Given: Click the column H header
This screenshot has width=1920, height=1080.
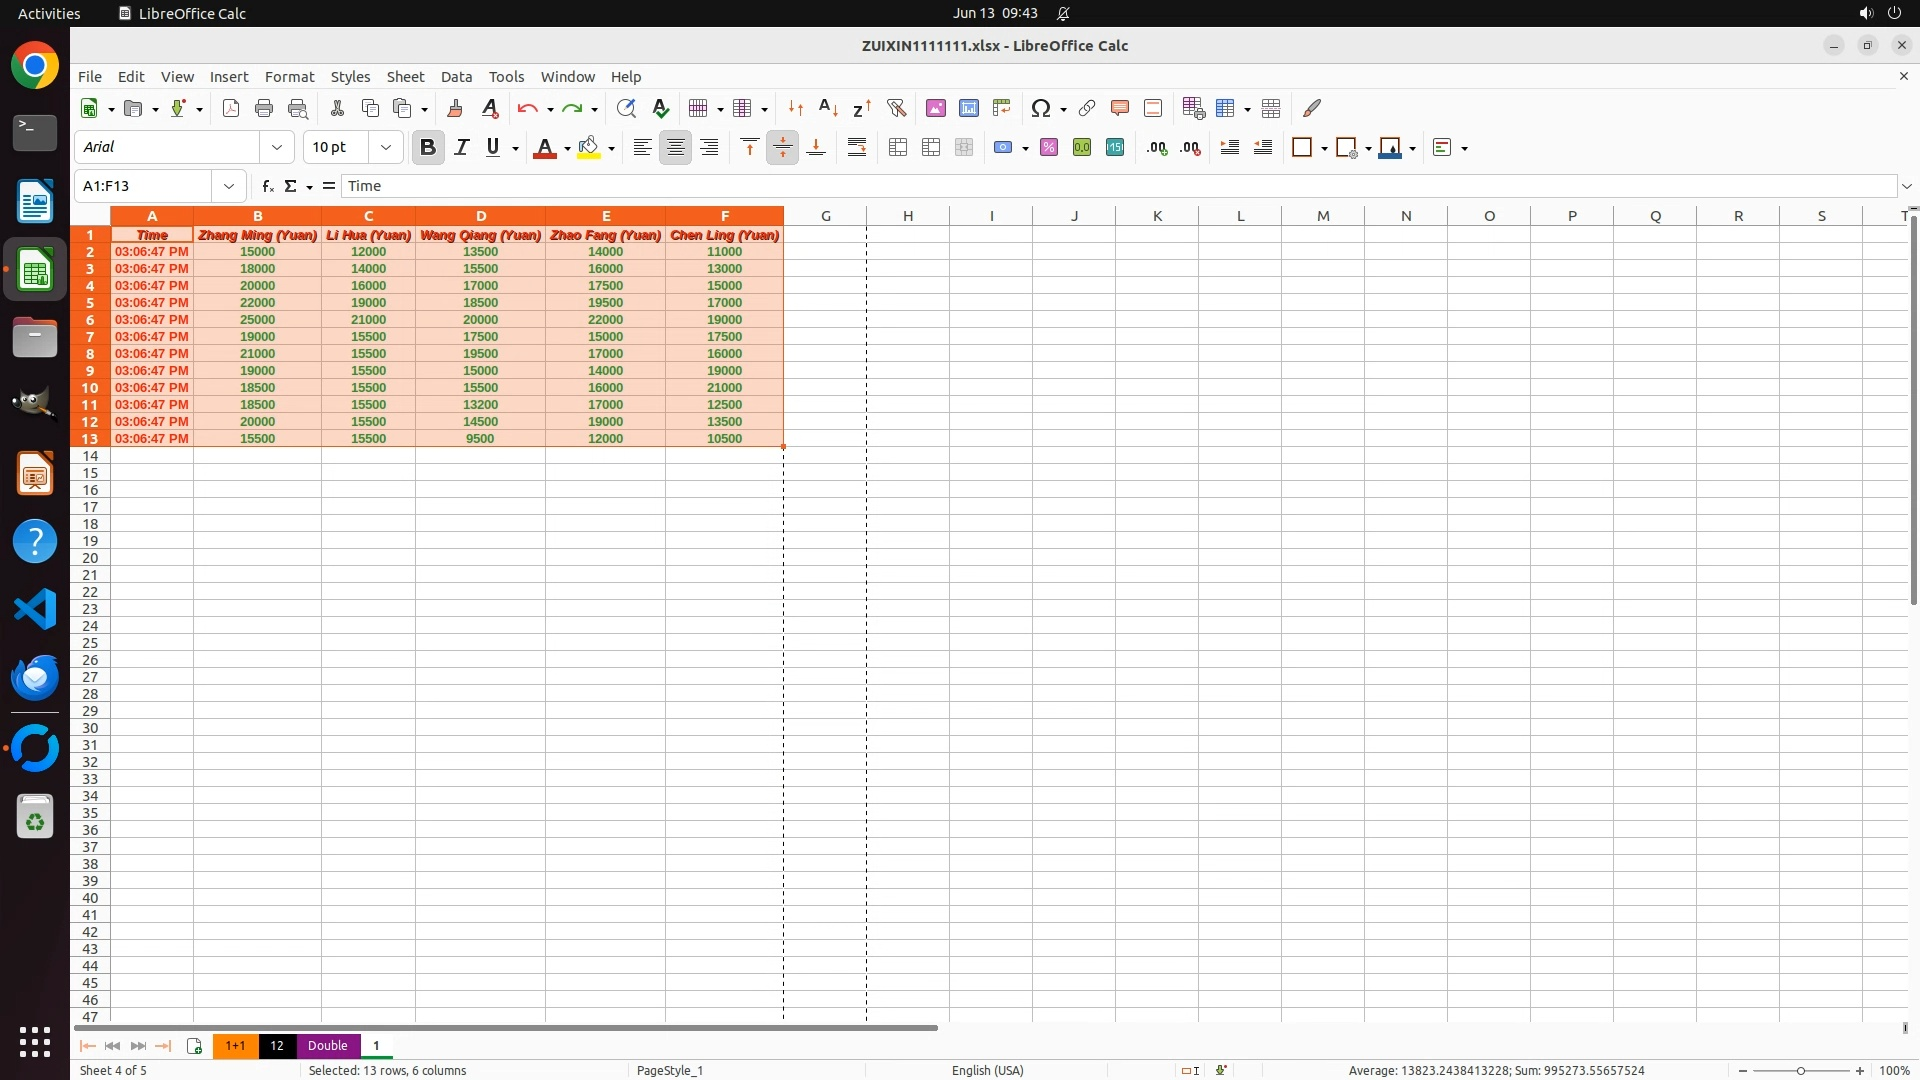Looking at the screenshot, I should pyautogui.click(x=908, y=215).
